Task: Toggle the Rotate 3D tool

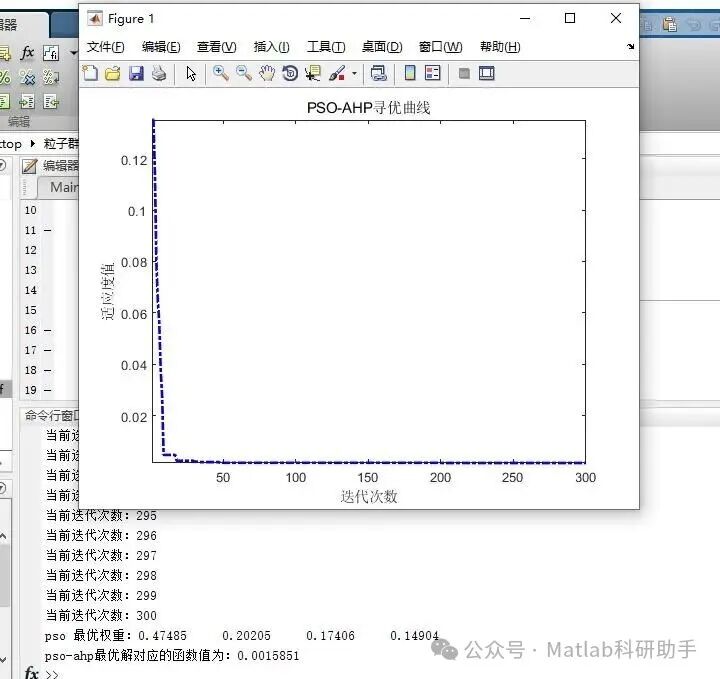Action: click(290, 73)
